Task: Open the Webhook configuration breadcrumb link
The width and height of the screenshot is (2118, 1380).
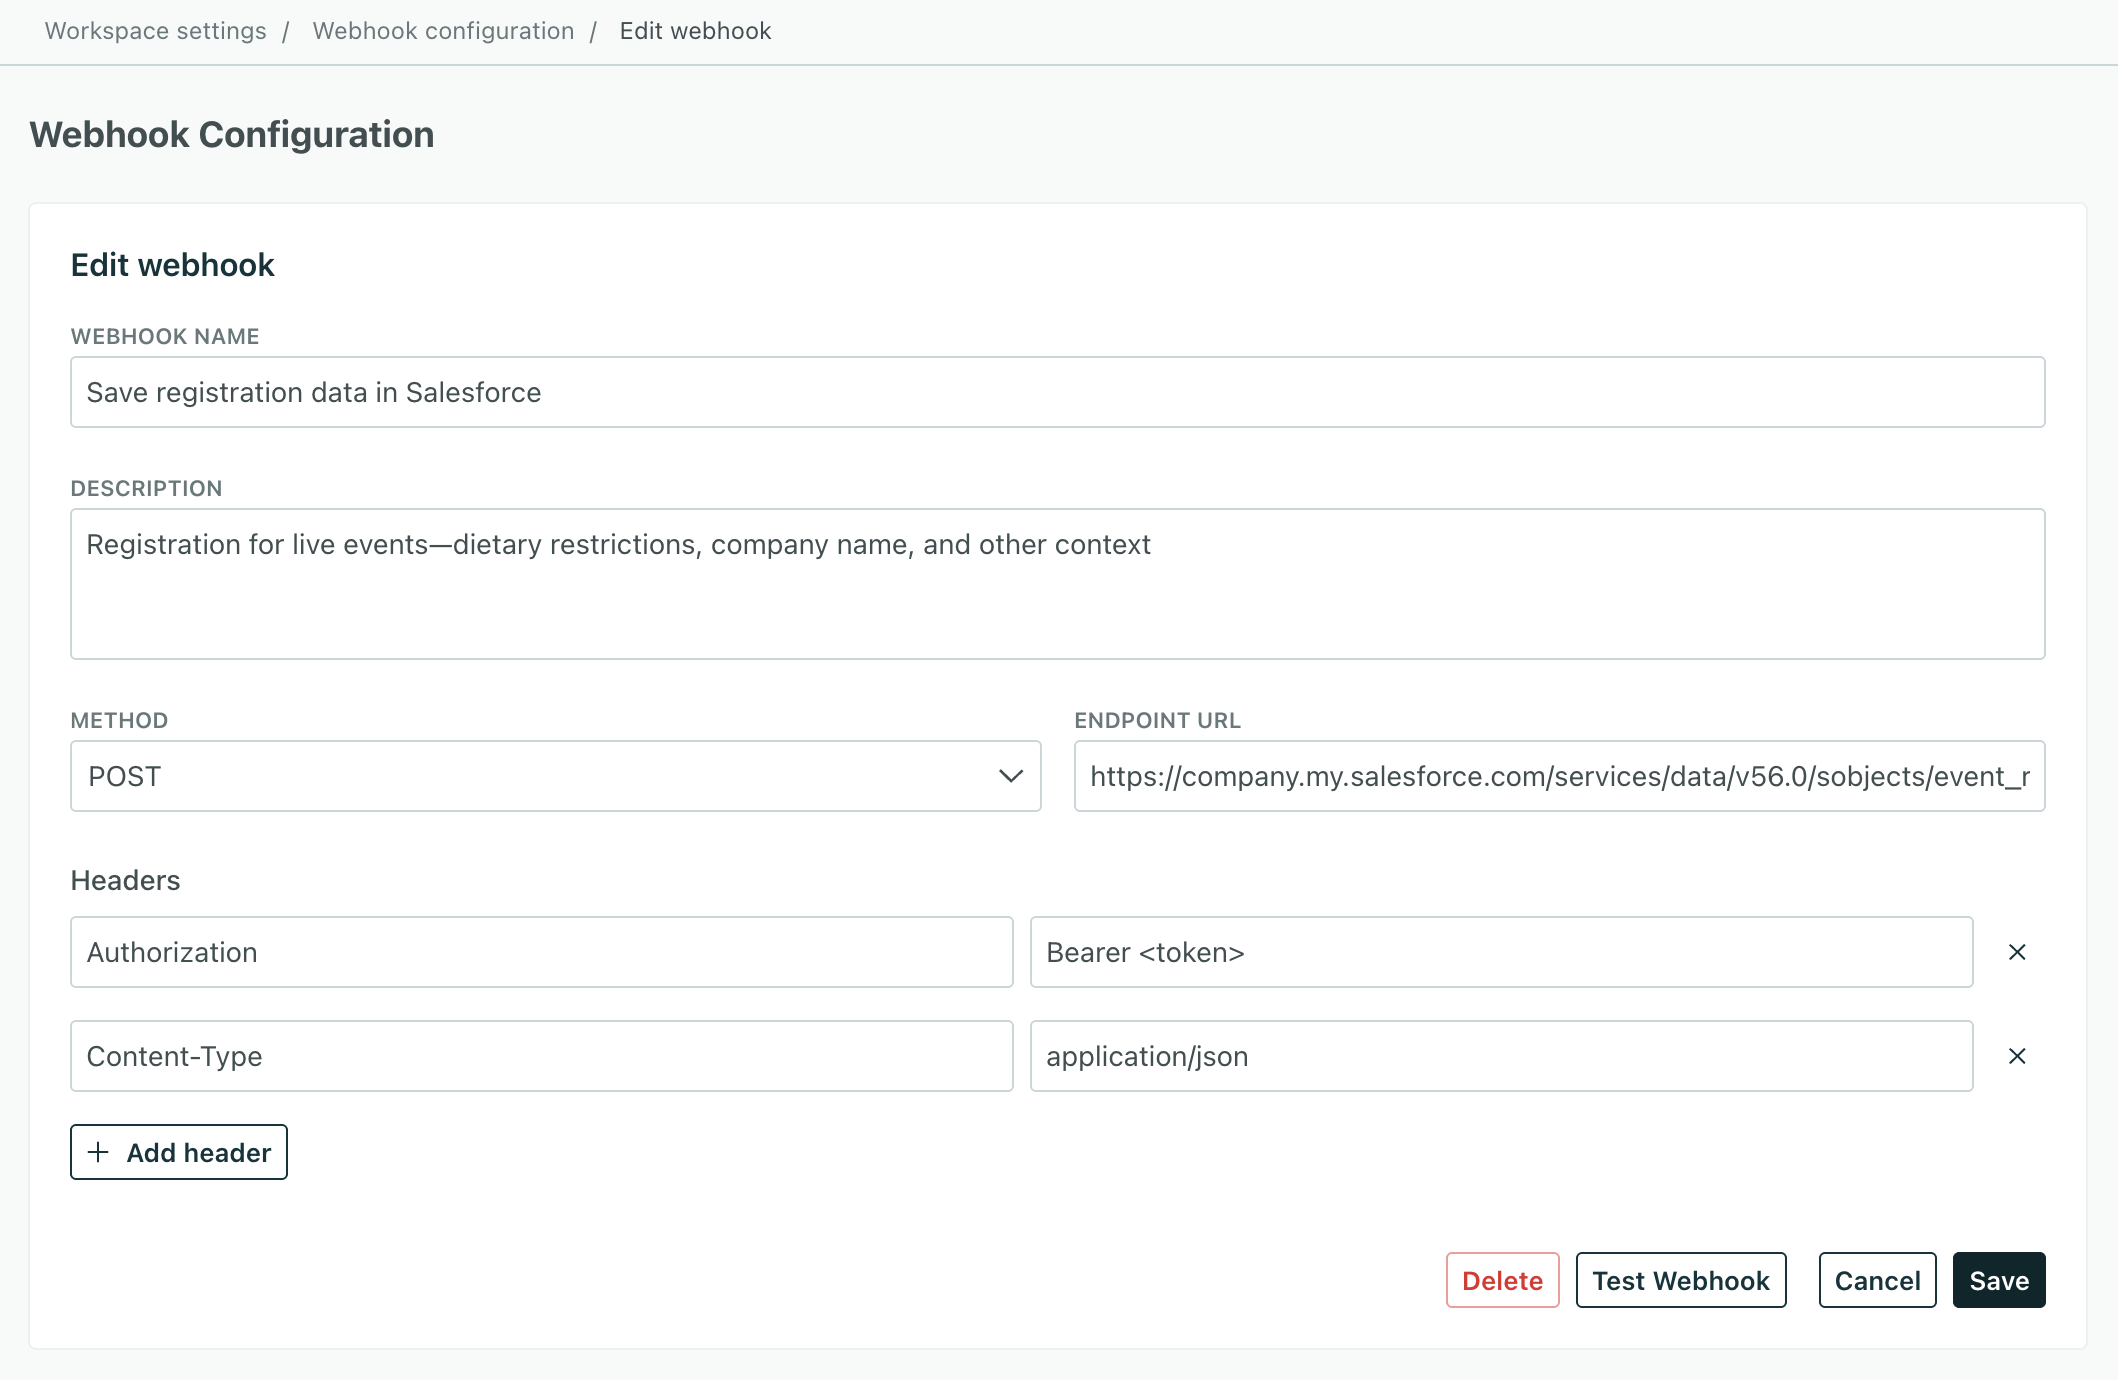Action: click(443, 31)
